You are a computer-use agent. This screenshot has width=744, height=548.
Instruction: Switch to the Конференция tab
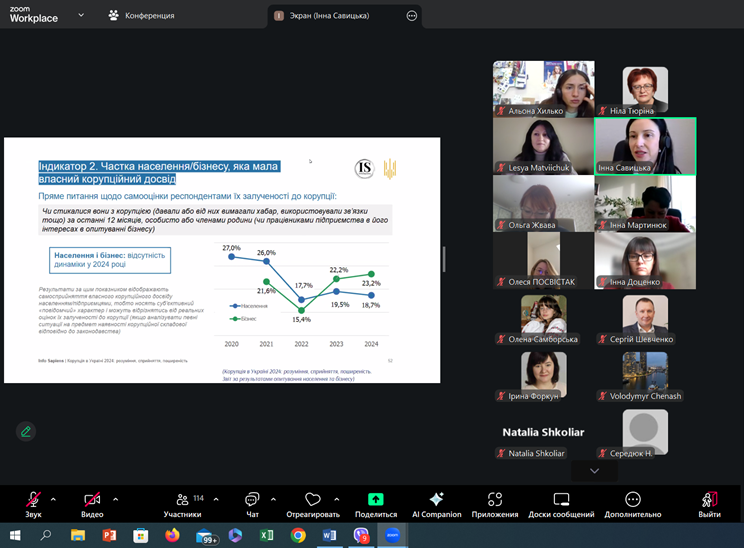point(142,16)
